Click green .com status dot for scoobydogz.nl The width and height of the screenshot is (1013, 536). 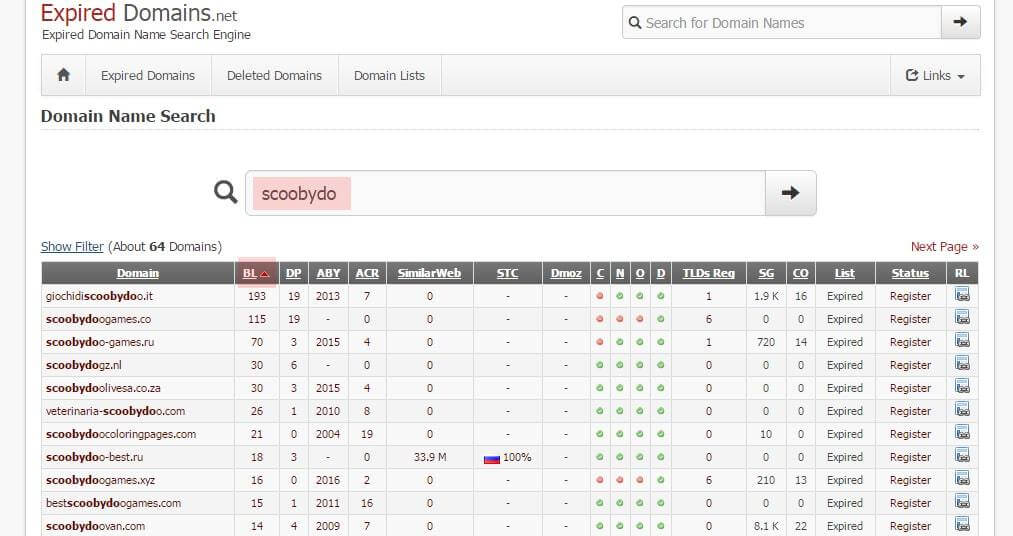click(600, 365)
